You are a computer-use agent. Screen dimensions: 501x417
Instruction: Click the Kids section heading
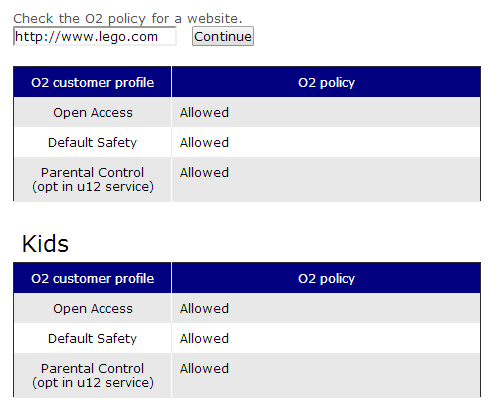45,244
